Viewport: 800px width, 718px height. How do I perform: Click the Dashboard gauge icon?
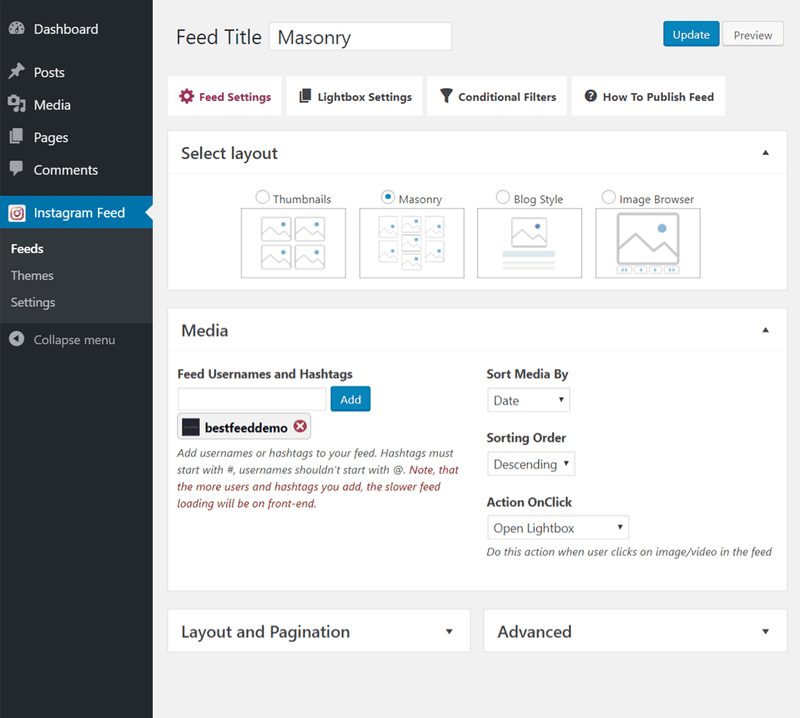coord(17,29)
